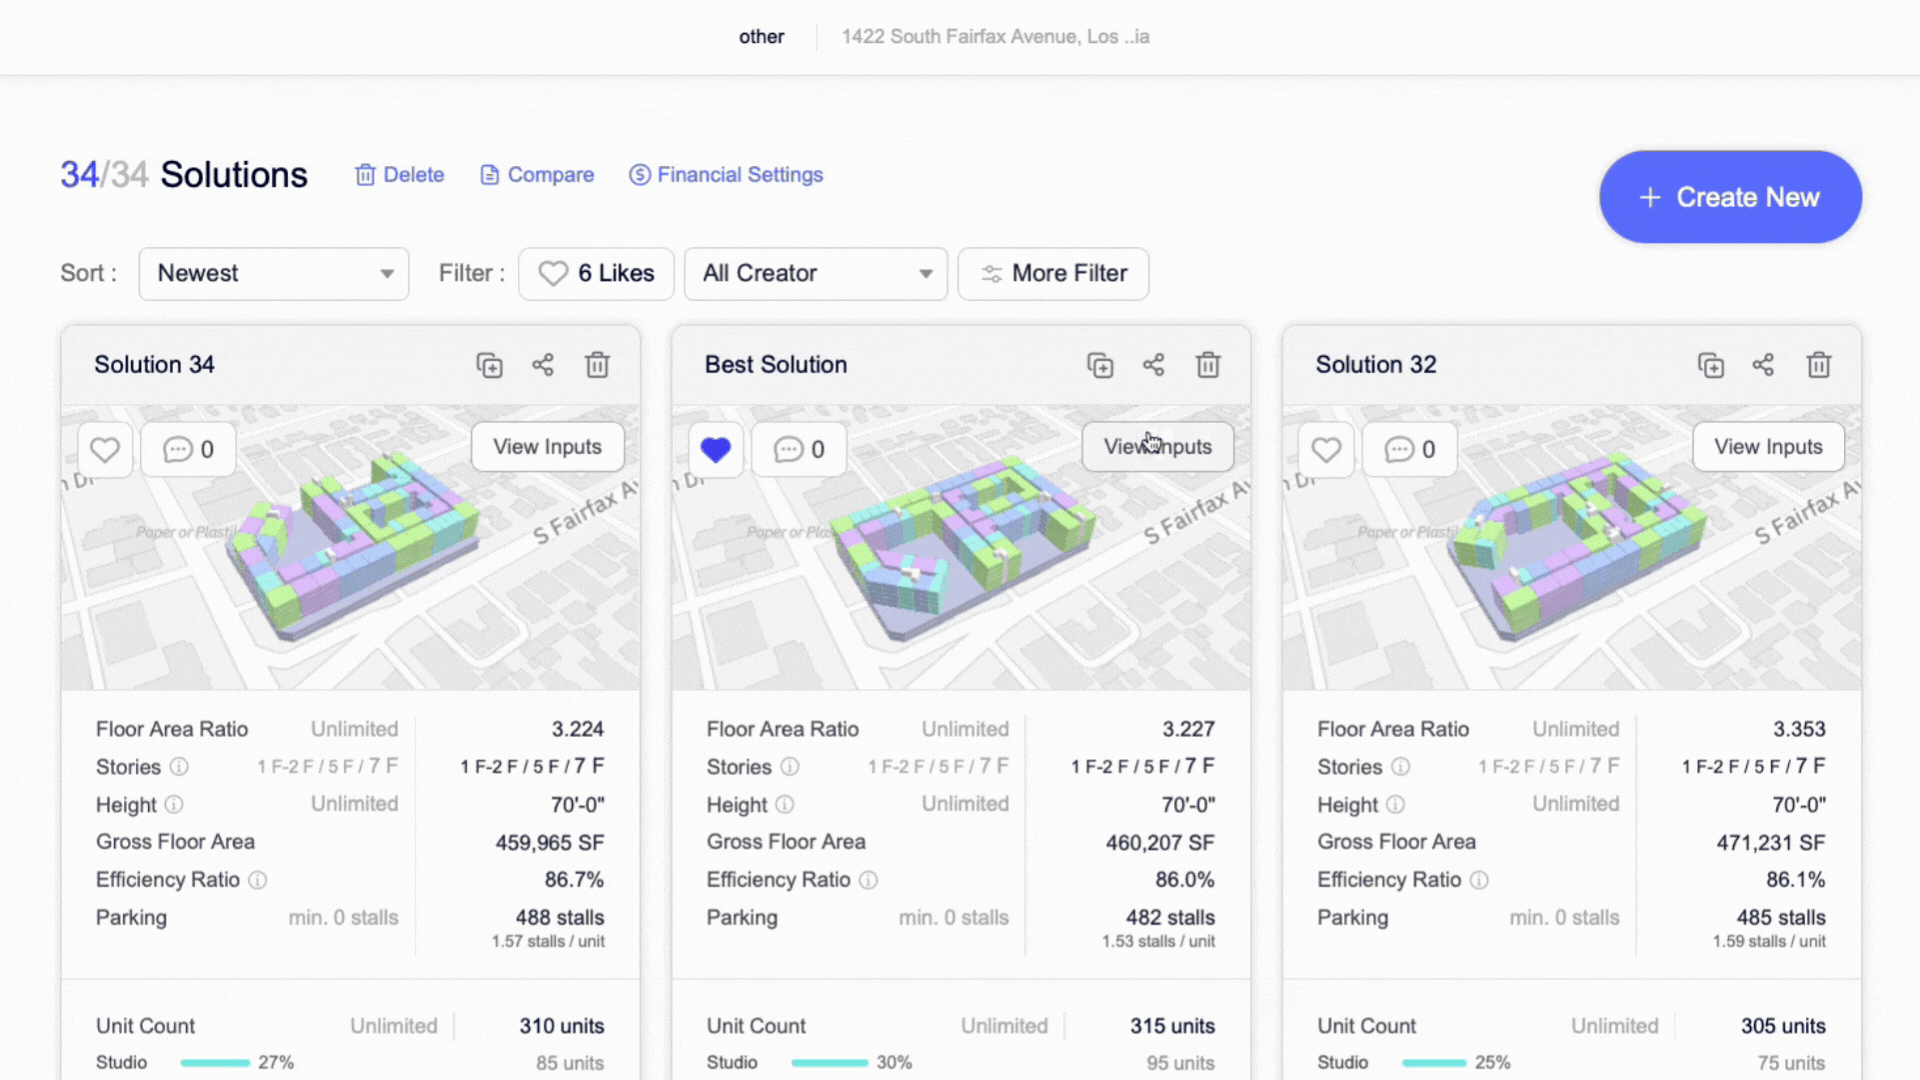Like Solution 32 with heart toggle
The height and width of the screenshot is (1080, 1920).
tap(1326, 449)
